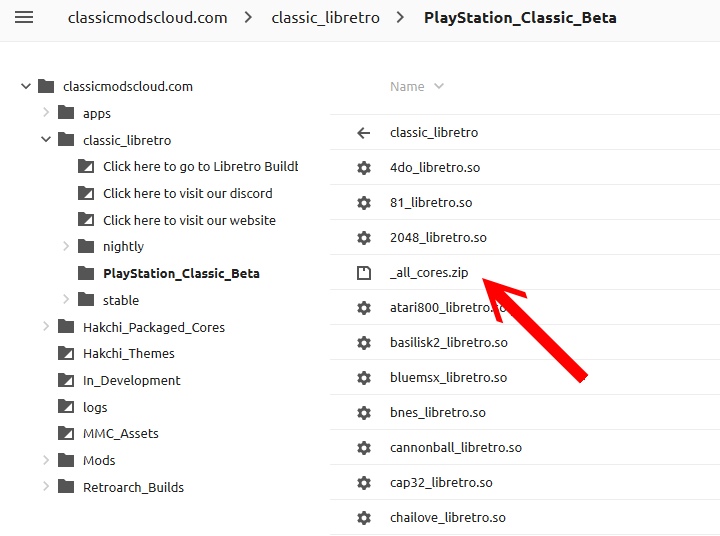Select Hakchi_Themes in folder tree
The height and width of the screenshot is (536, 720).
(x=129, y=353)
